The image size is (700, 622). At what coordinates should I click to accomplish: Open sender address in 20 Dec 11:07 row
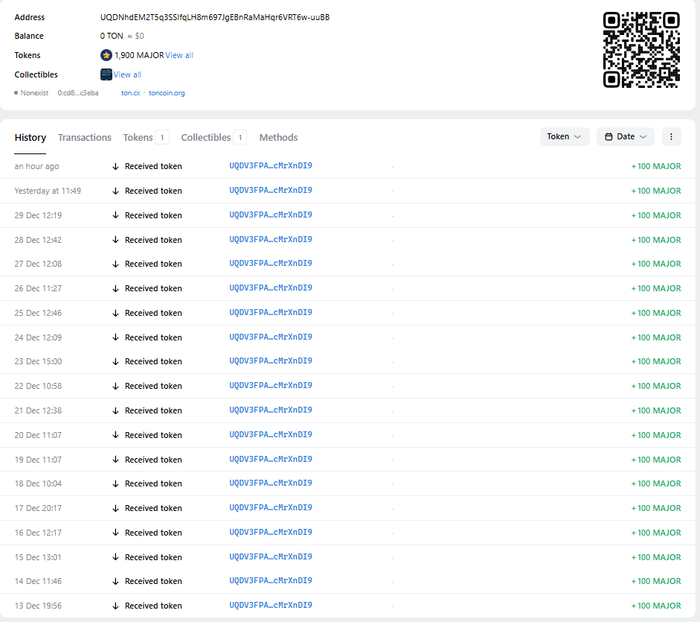pos(271,434)
